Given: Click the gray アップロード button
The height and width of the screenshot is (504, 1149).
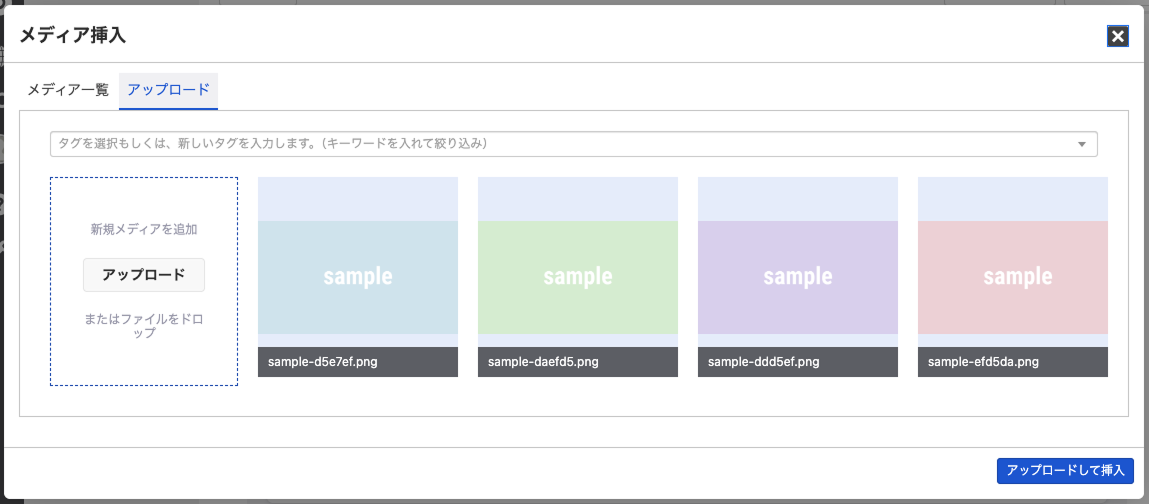Looking at the screenshot, I should [x=144, y=275].
